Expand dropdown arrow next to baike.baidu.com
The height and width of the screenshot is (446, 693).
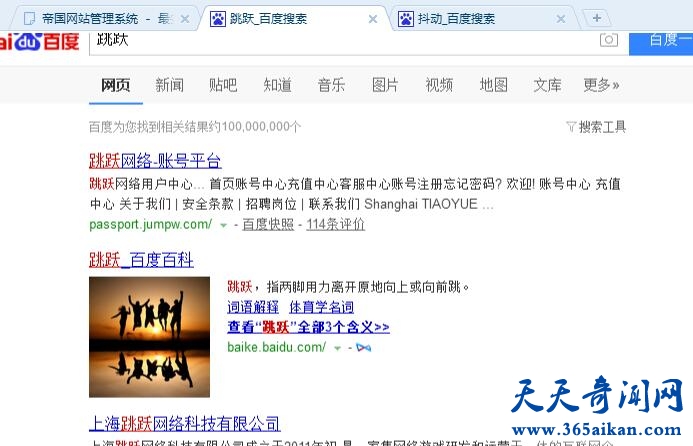click(338, 348)
